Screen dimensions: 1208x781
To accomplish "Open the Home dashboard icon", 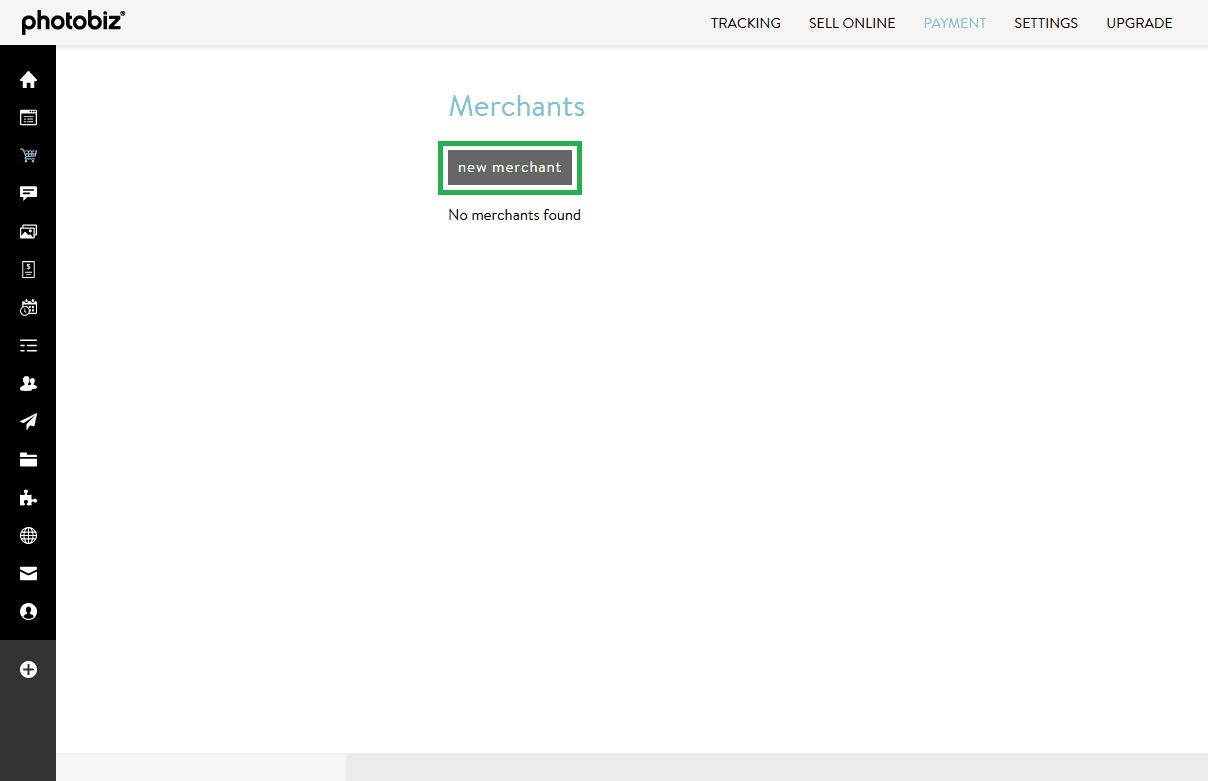I will coord(28,79).
